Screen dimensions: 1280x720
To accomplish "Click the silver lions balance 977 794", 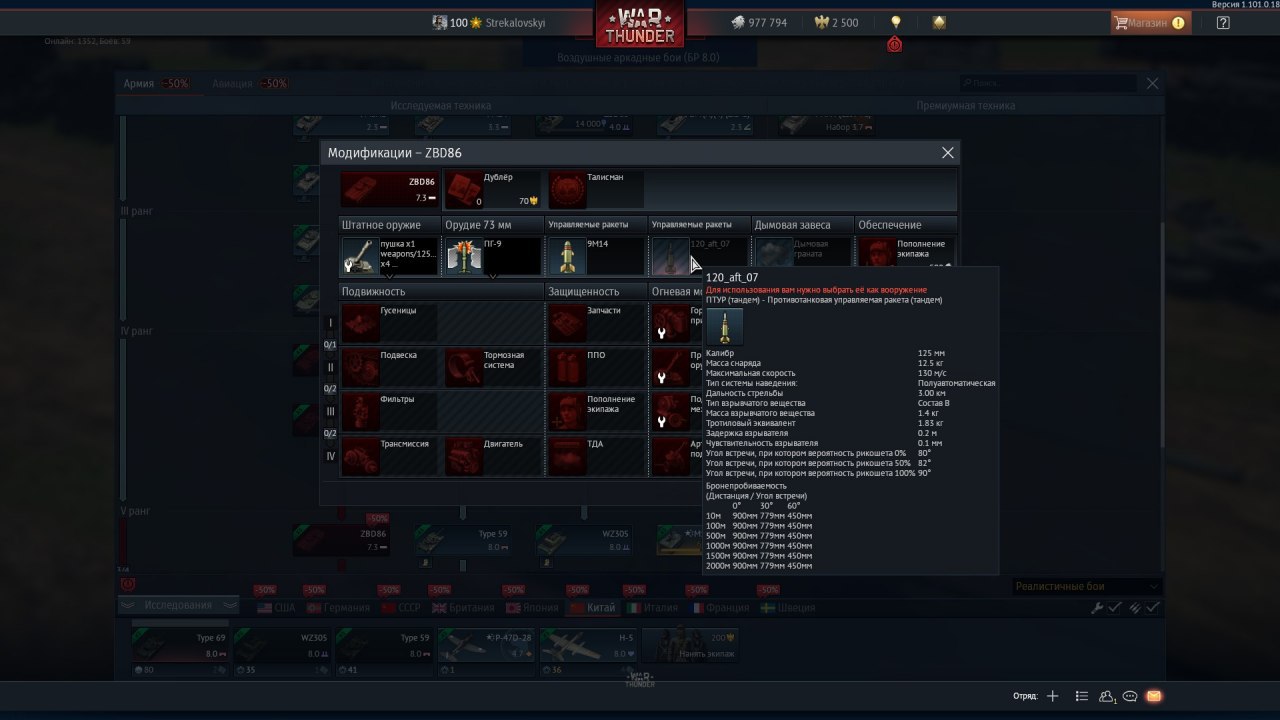I will [757, 22].
